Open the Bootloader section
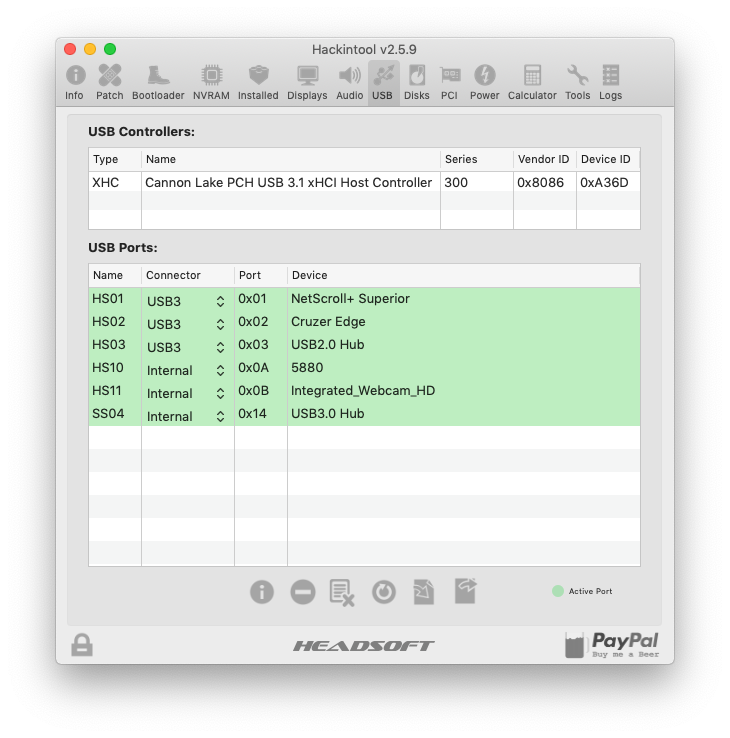The width and height of the screenshot is (730, 738). (158, 83)
